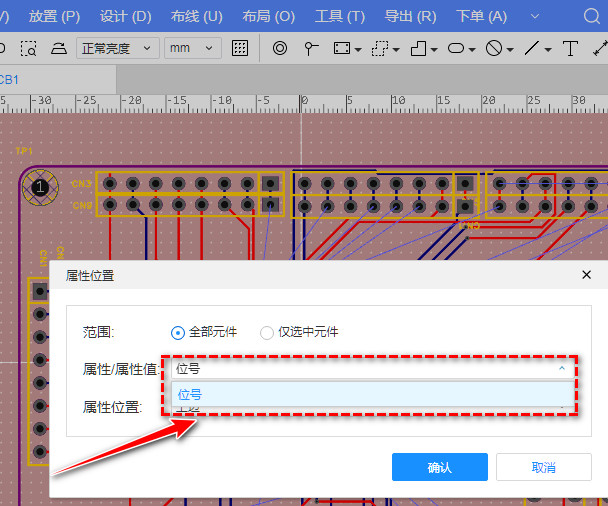This screenshot has height=506, width=608.
Task: Select the zoom area search icon
Action: pos(29,48)
